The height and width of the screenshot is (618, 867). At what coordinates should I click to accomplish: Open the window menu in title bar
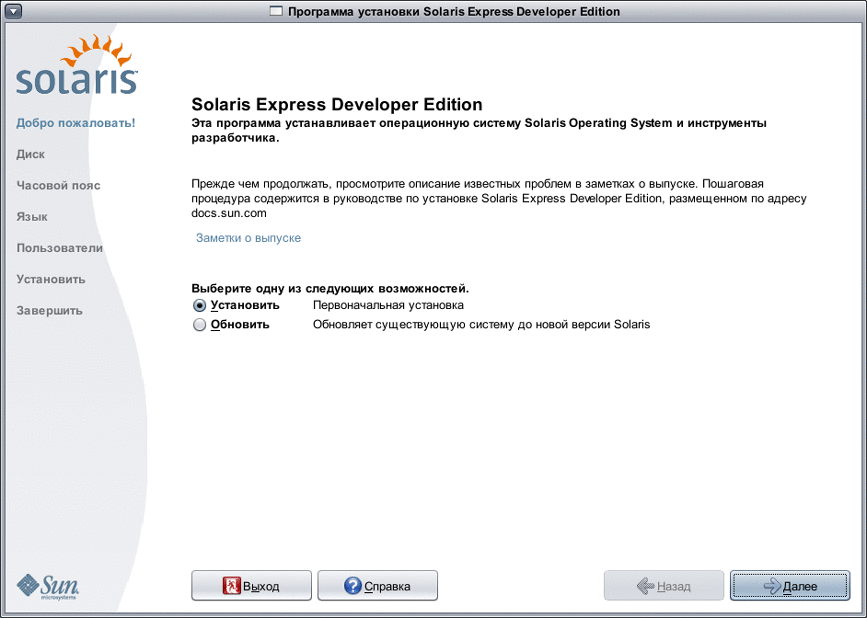[13, 11]
